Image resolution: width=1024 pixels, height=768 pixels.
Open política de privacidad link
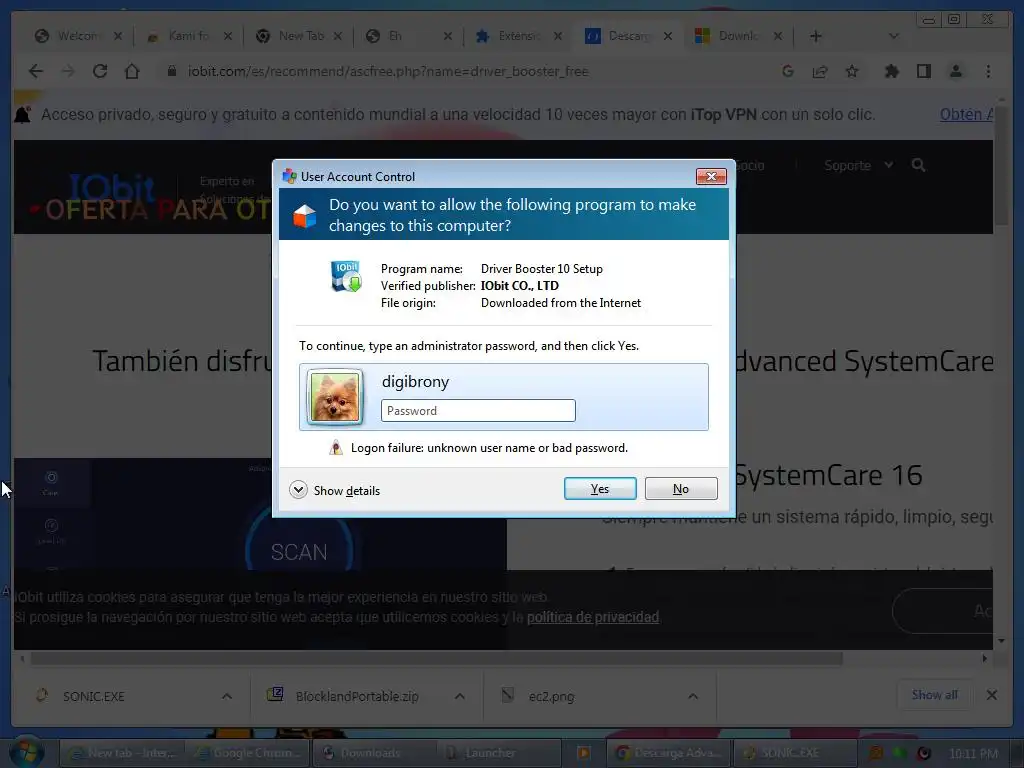click(592, 617)
